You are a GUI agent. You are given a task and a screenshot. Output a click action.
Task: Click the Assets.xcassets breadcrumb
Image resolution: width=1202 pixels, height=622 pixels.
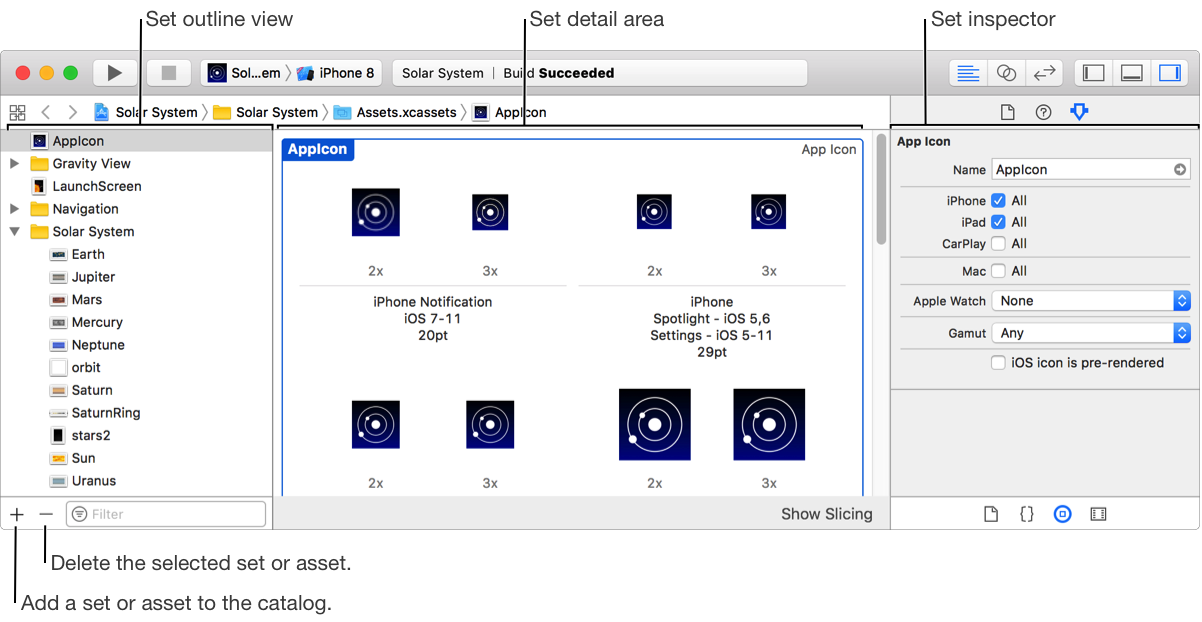[x=395, y=112]
